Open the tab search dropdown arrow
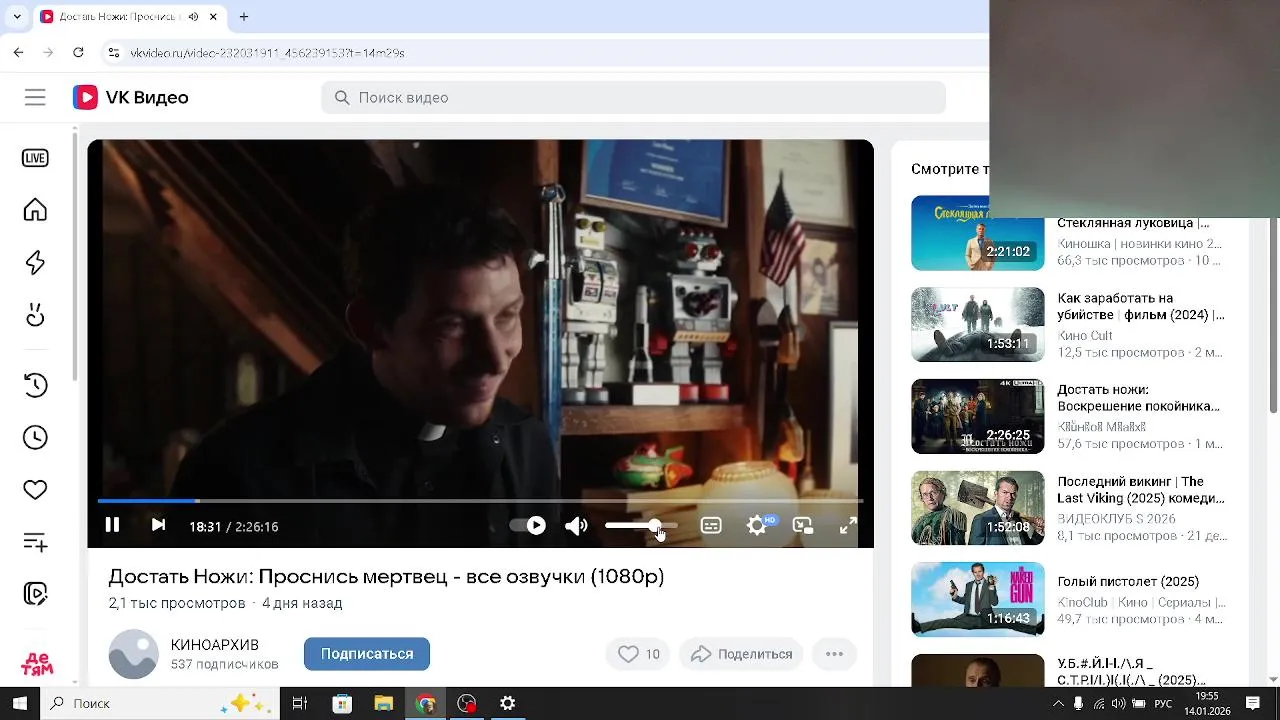The image size is (1280, 720). click(16, 17)
